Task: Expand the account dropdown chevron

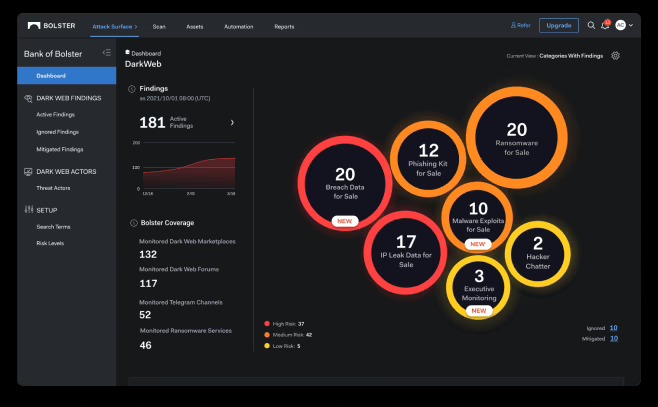Action: pos(631,26)
